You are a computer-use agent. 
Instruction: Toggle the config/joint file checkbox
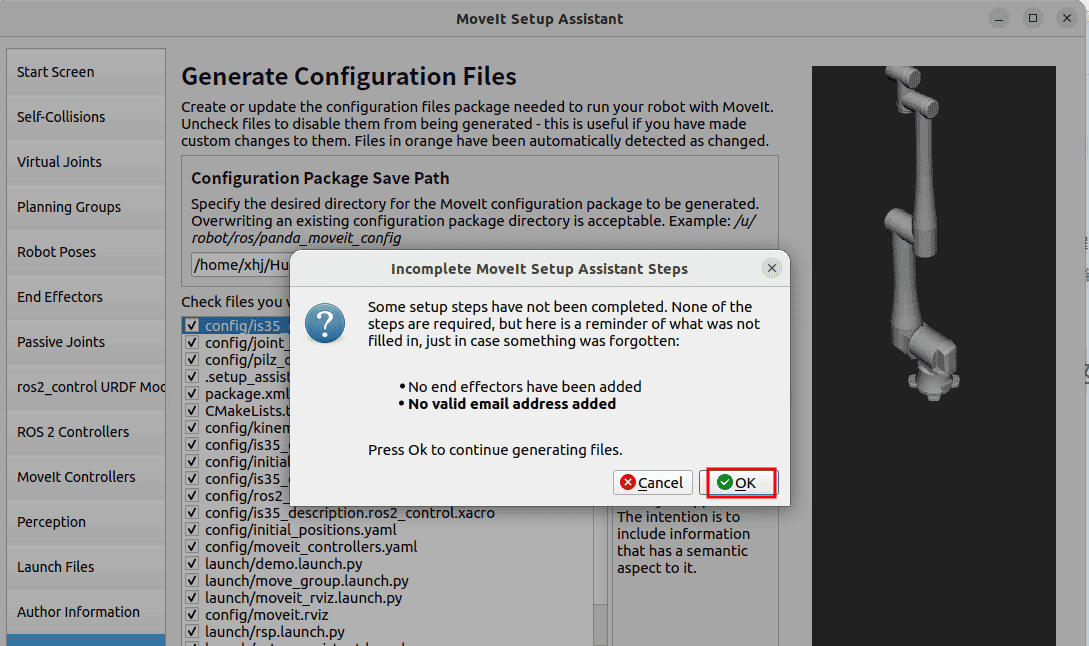pyautogui.click(x=192, y=342)
